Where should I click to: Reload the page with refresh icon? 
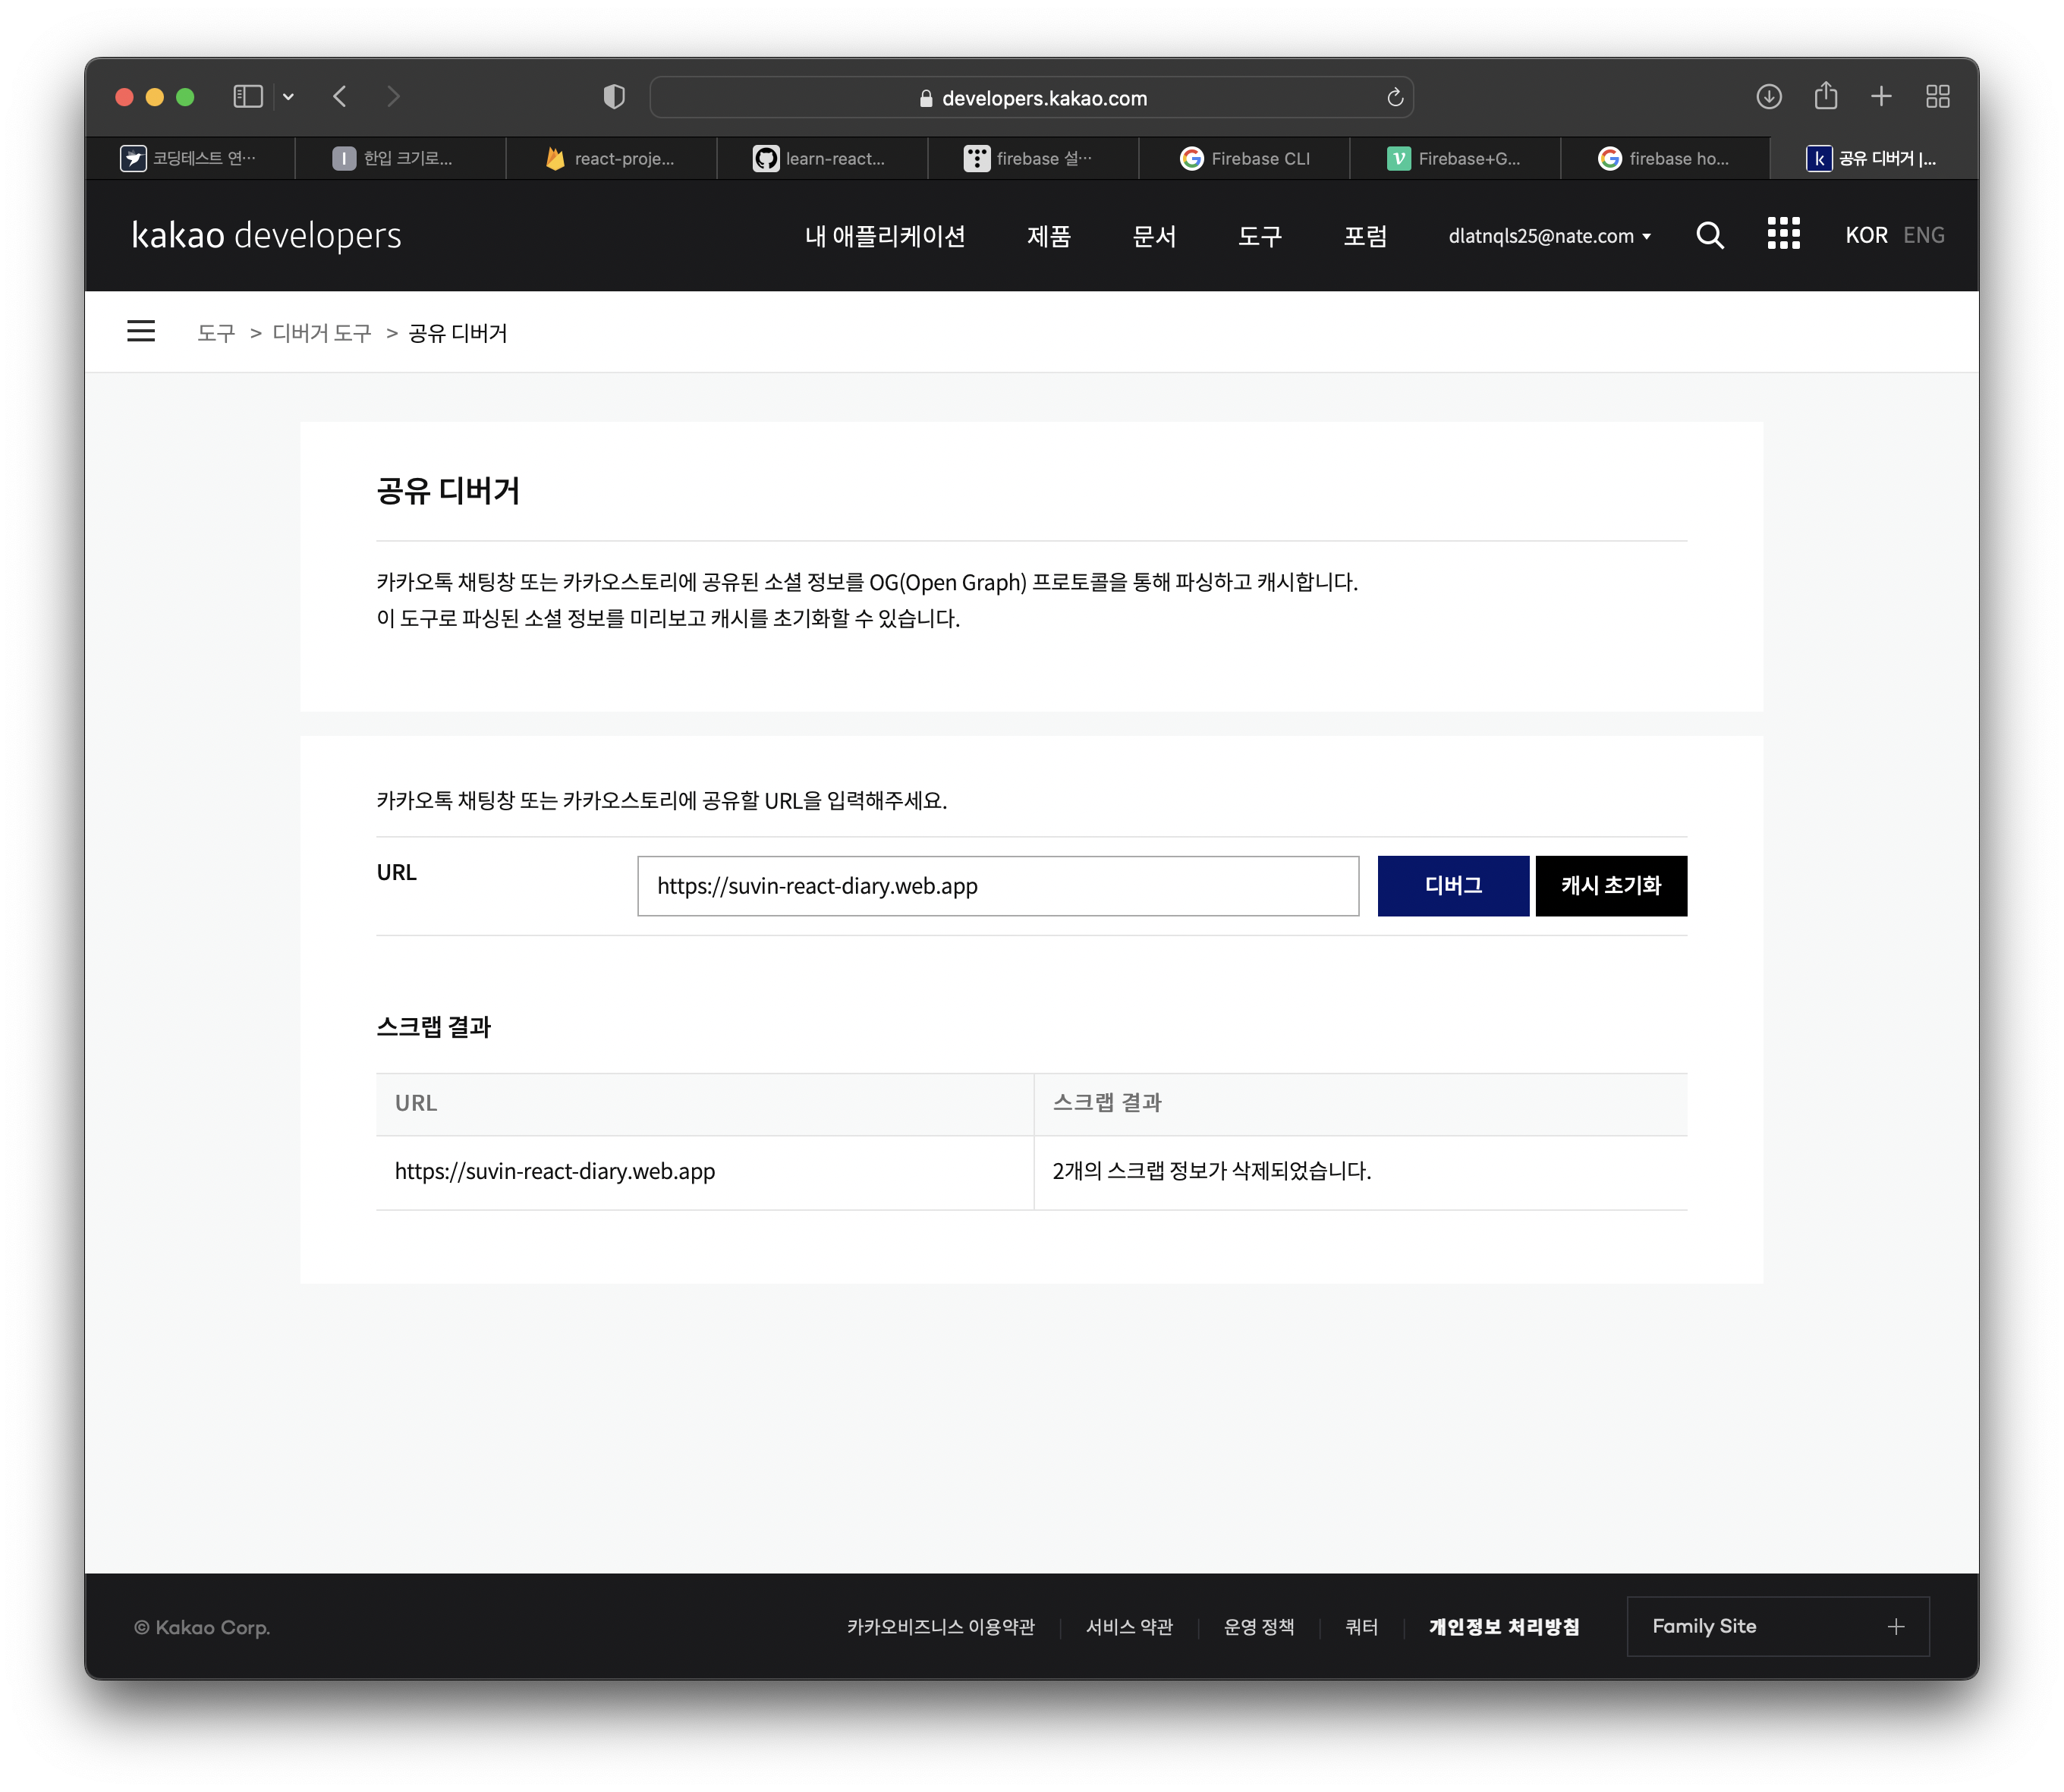(x=1395, y=98)
